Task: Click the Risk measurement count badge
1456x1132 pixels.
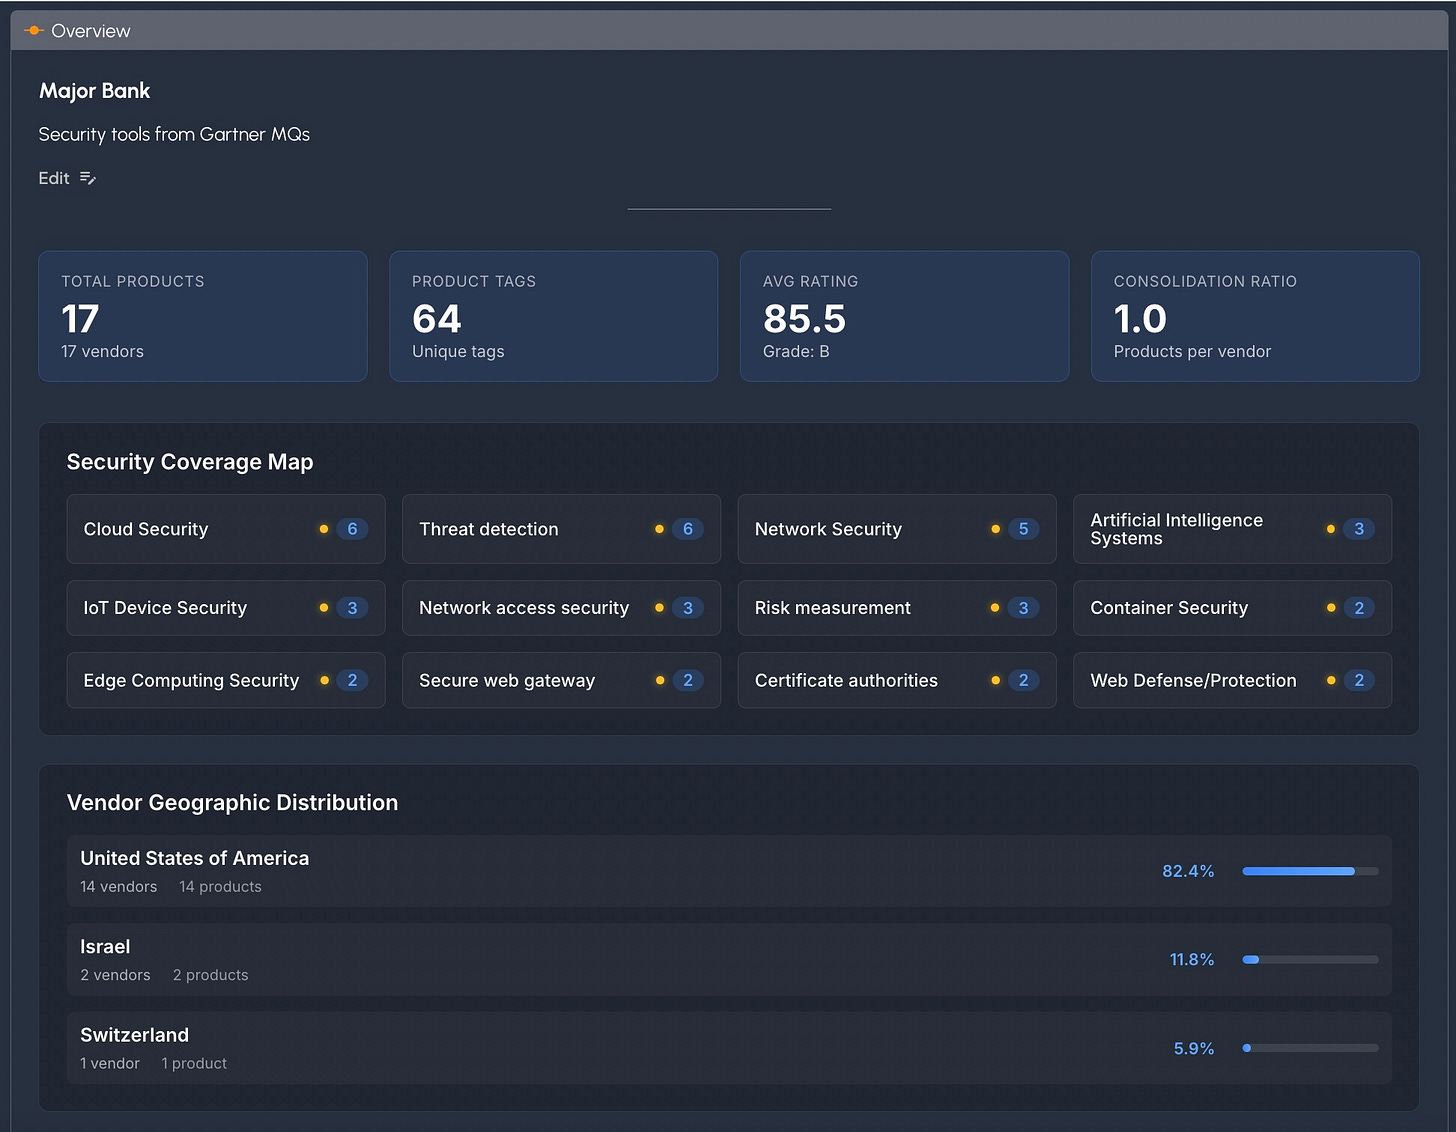Action: tap(1023, 608)
